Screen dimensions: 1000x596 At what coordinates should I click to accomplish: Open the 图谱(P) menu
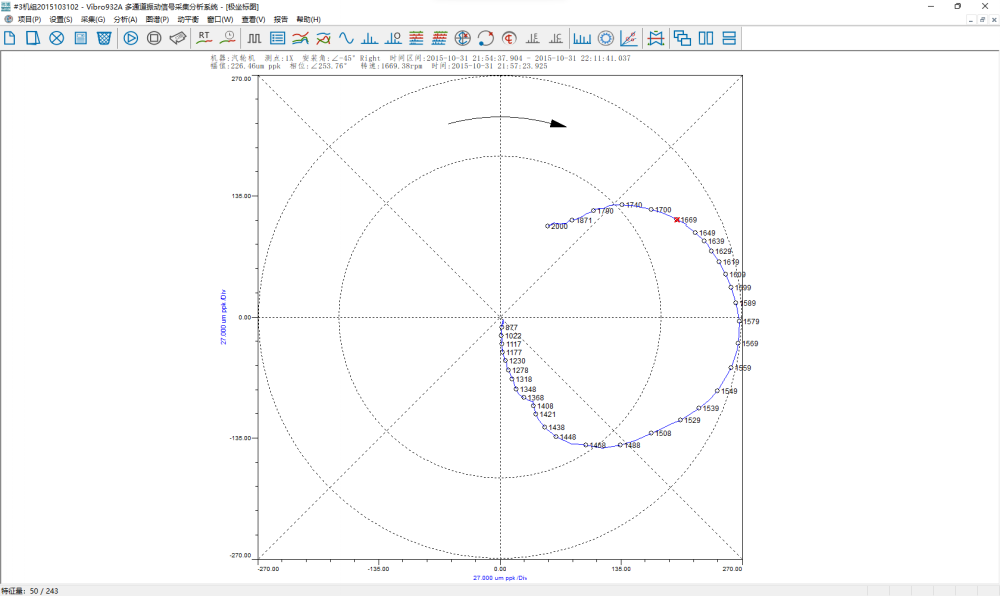[x=158, y=20]
